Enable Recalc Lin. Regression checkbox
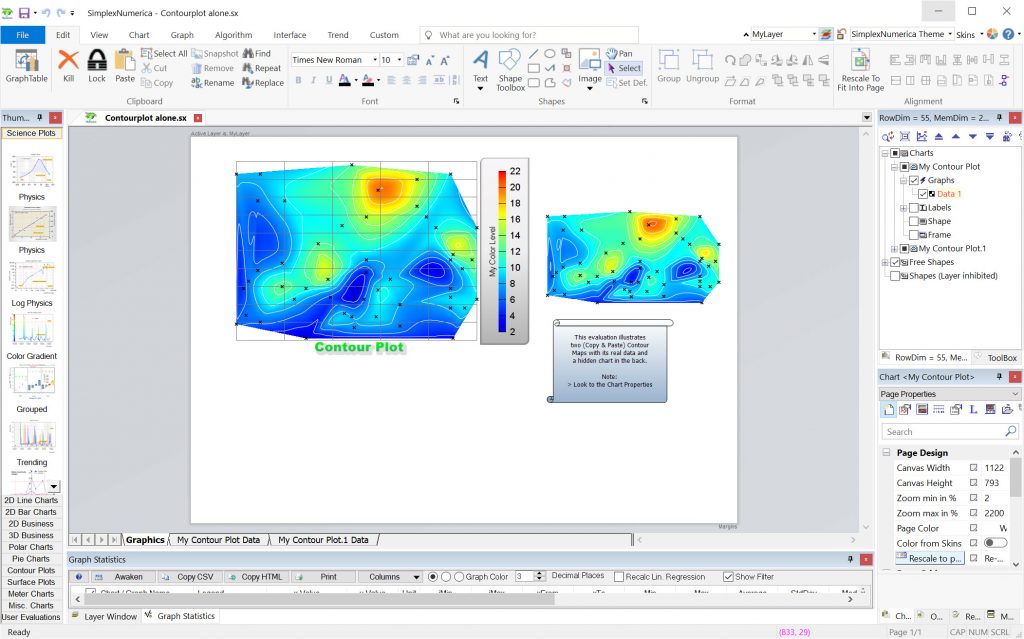The height and width of the screenshot is (639, 1024). pos(618,577)
